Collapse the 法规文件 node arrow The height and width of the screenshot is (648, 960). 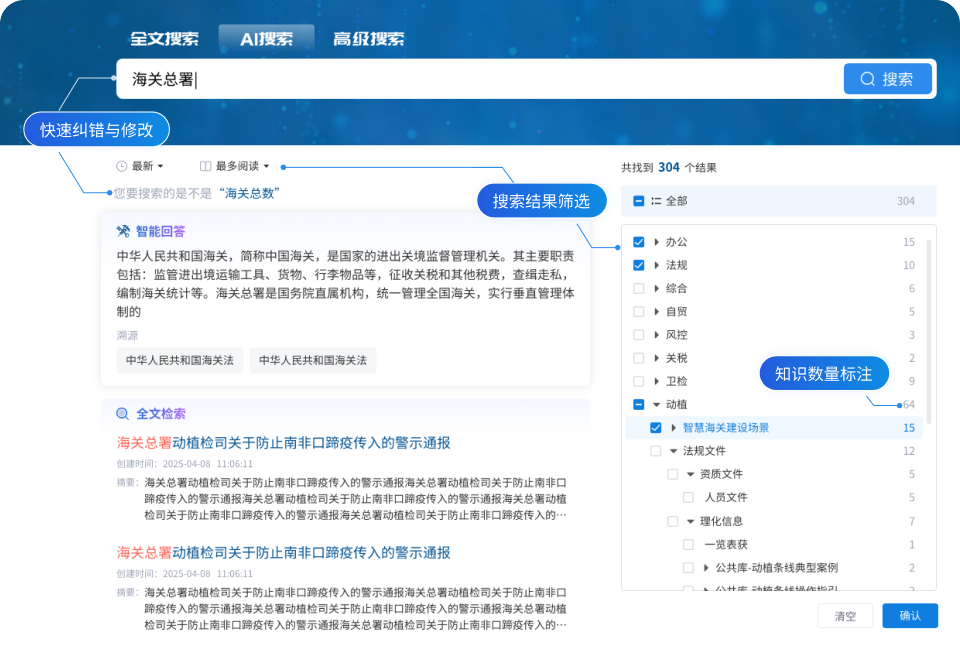click(673, 451)
